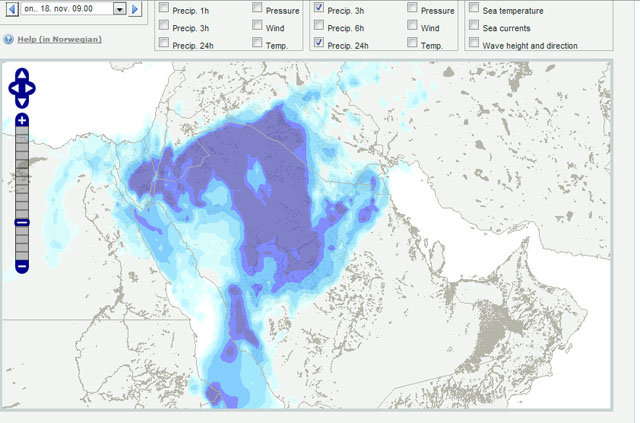Screen dimensions: 640x423
Task: Enable Wind in first panel
Action: (257, 25)
